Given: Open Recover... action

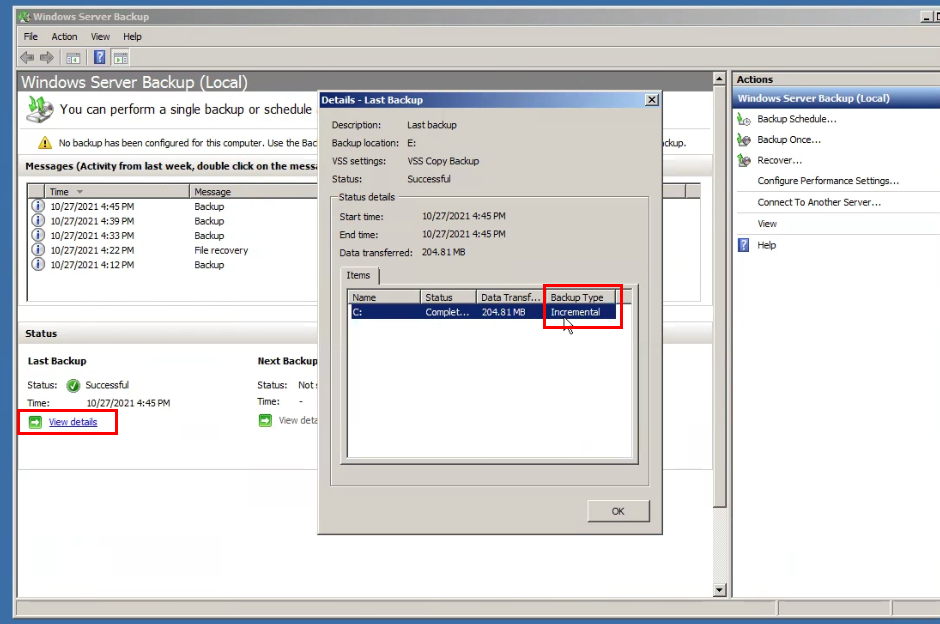Looking at the screenshot, I should click(779, 160).
